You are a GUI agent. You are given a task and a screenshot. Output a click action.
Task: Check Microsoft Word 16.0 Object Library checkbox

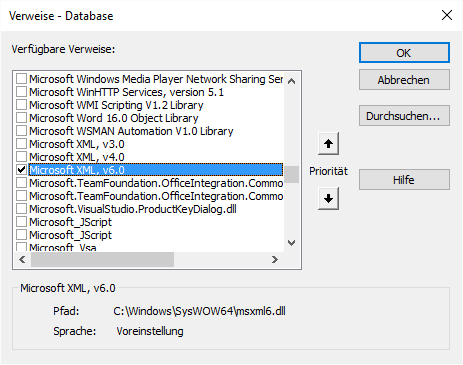point(22,118)
